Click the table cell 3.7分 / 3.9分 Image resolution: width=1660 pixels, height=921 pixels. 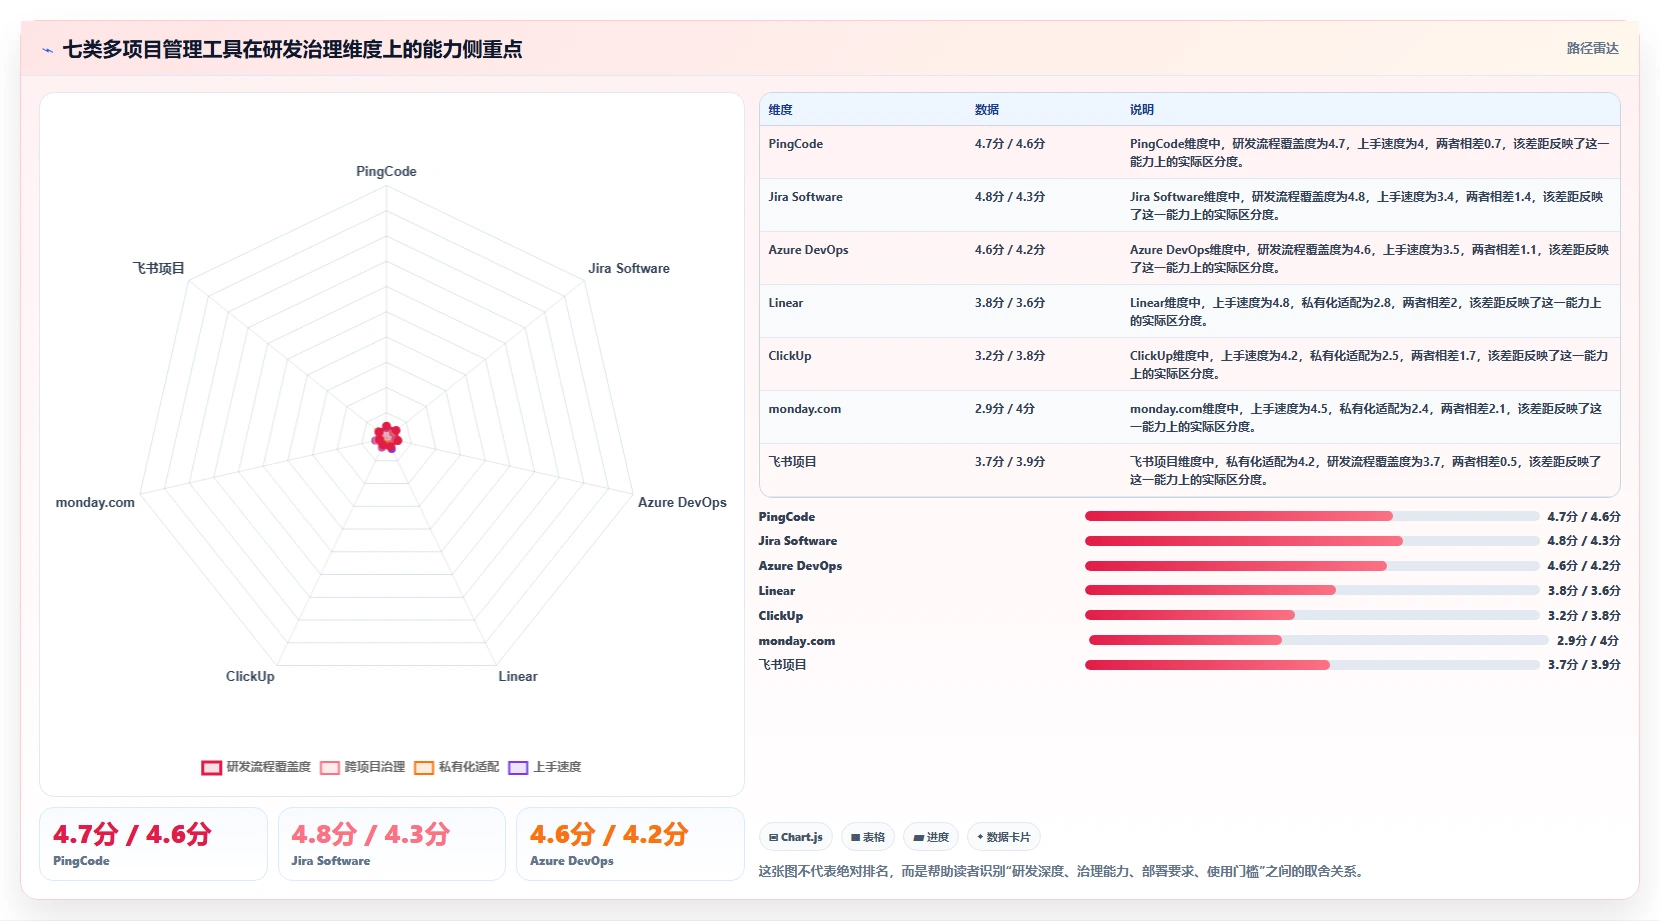pos(1010,462)
